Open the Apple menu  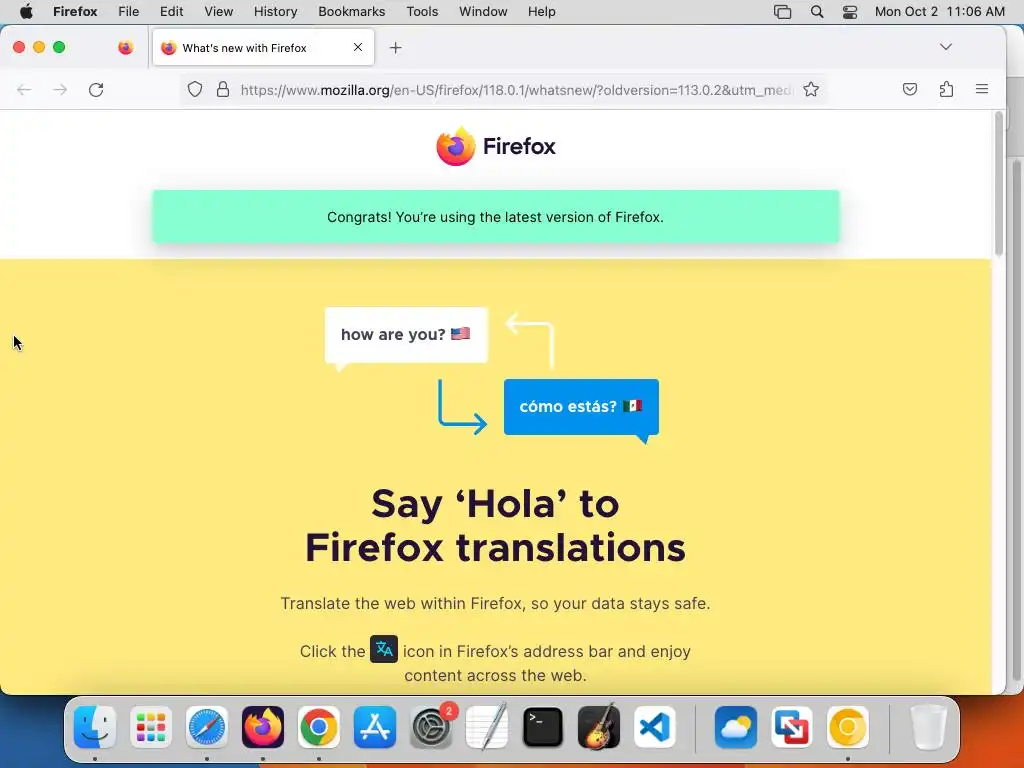click(26, 12)
